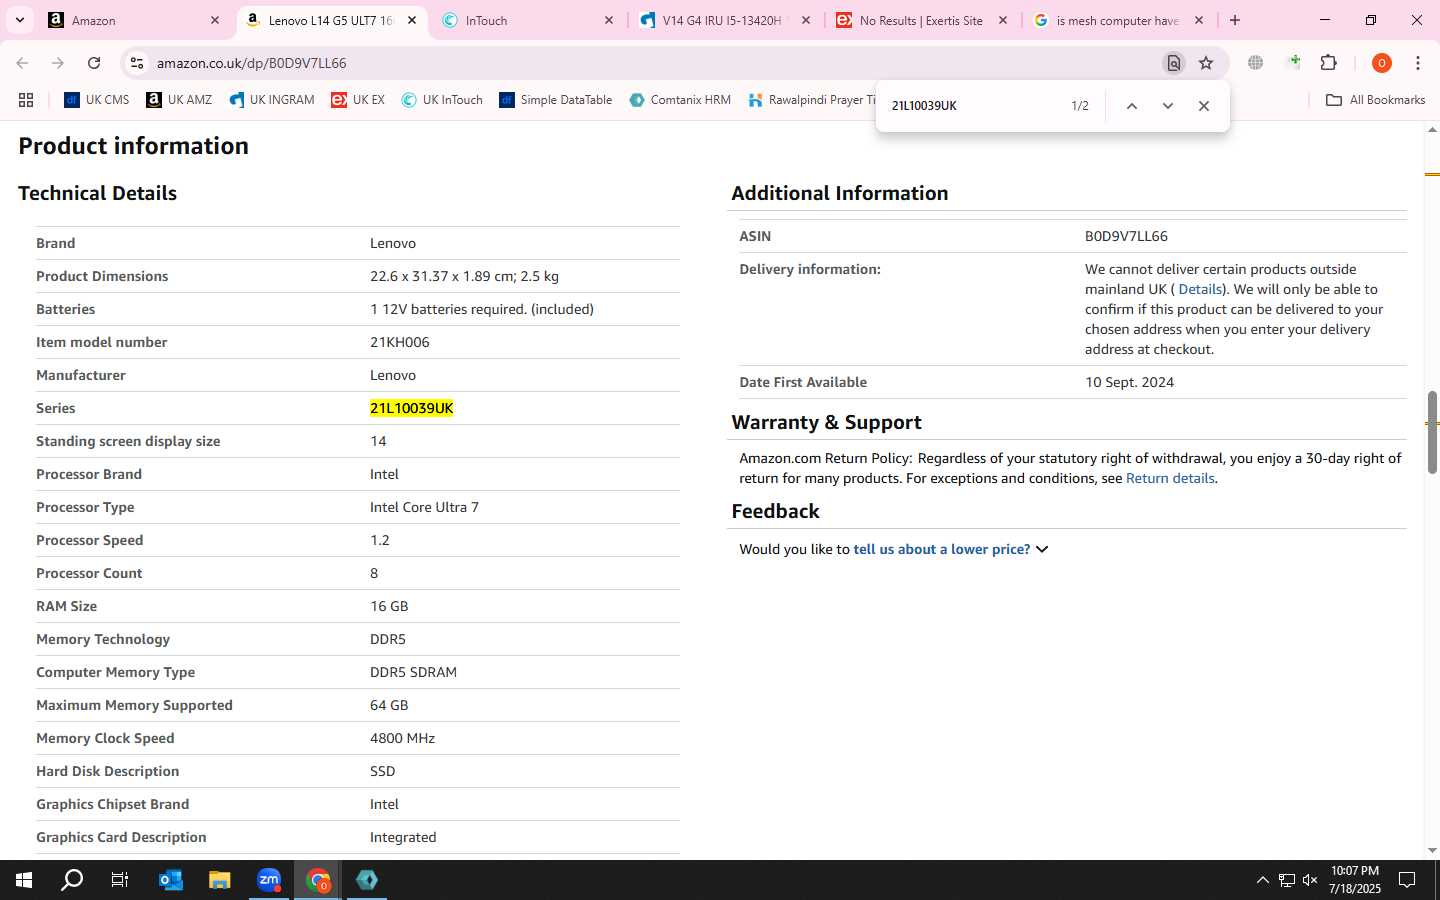This screenshot has width=1440, height=900.
Task: Close the find-in-page bar
Action: pos(1204,106)
